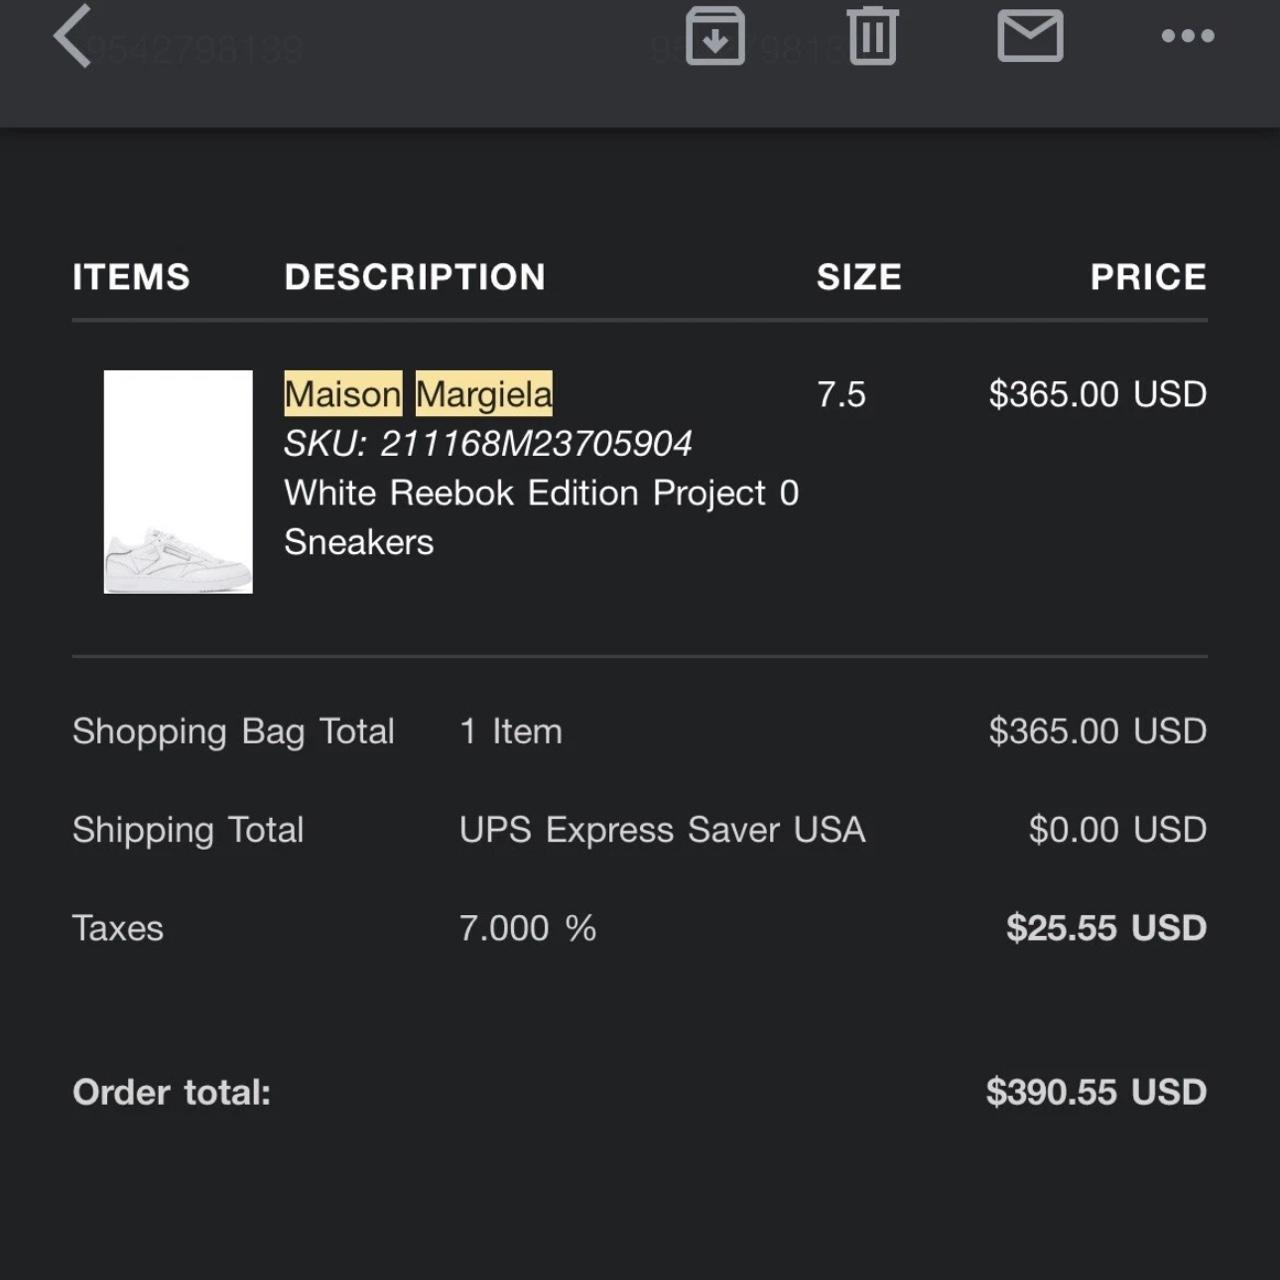Archive this email with the box icon

[x=714, y=36]
